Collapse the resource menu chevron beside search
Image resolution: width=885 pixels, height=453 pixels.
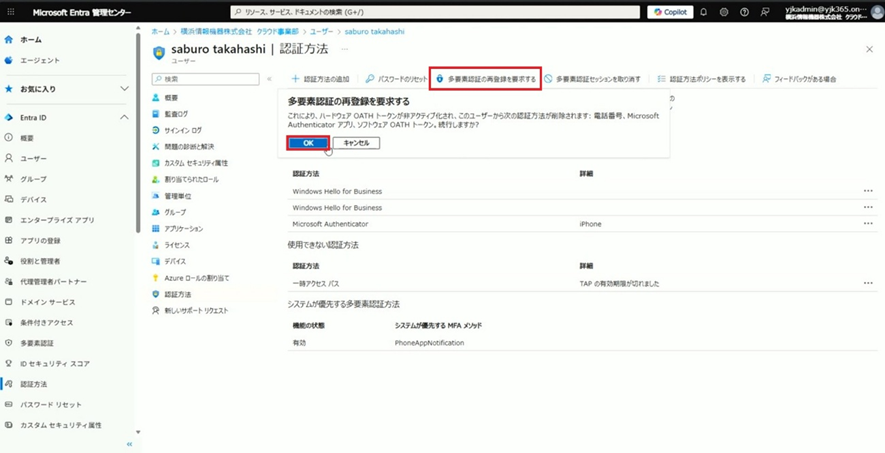click(x=269, y=78)
